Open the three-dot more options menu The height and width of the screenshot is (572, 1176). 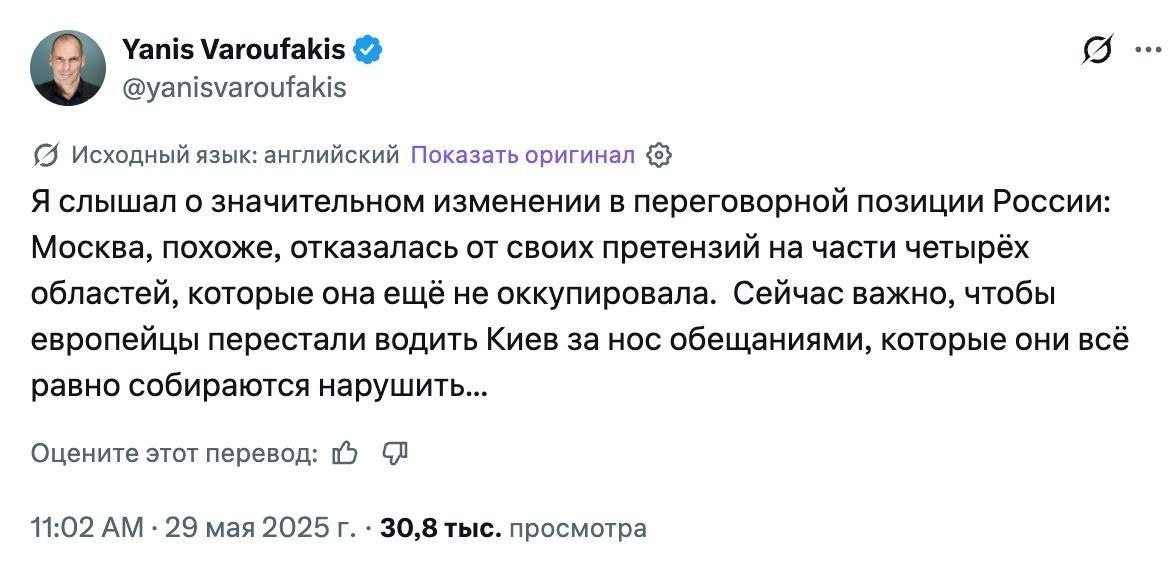[x=1145, y=50]
